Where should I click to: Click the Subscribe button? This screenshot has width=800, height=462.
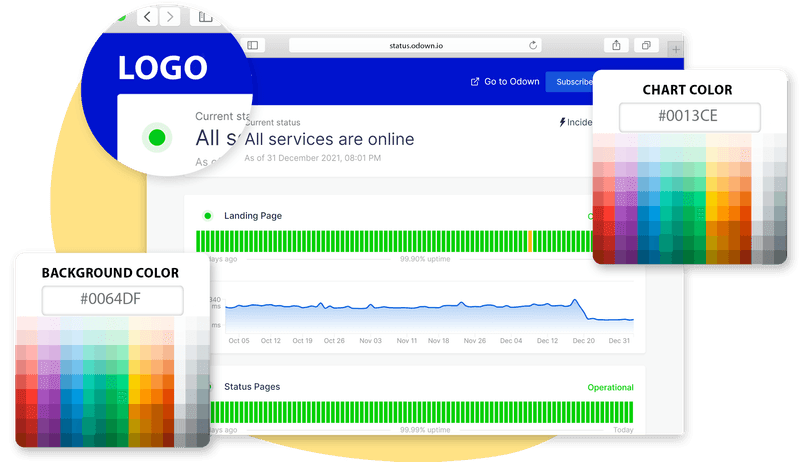[x=570, y=82]
